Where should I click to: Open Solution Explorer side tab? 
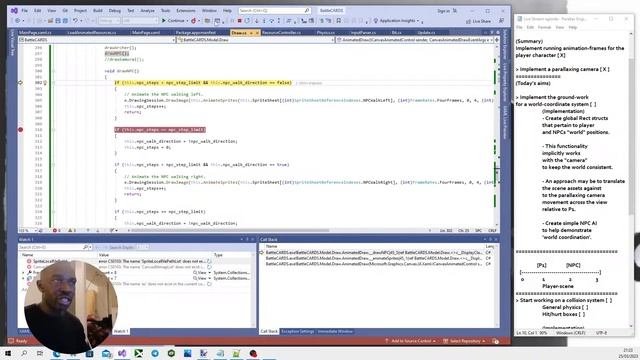coord(505,45)
